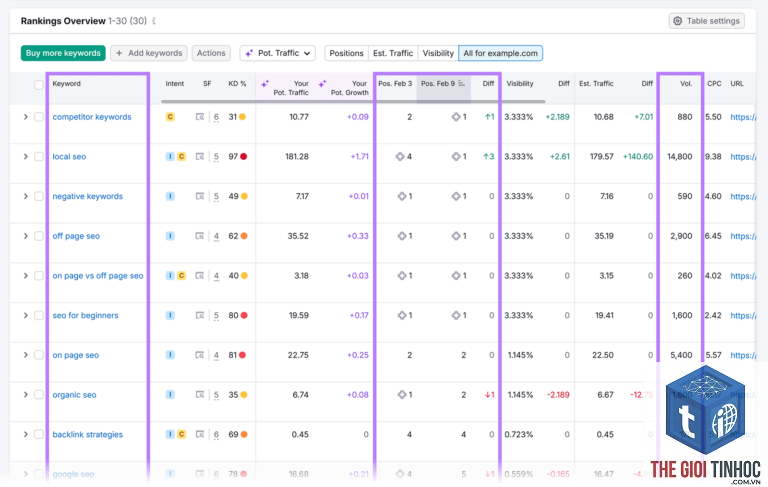Screen dimensions: 768x487
Task: Open the backlink strategies keyword link
Action: [88, 435]
